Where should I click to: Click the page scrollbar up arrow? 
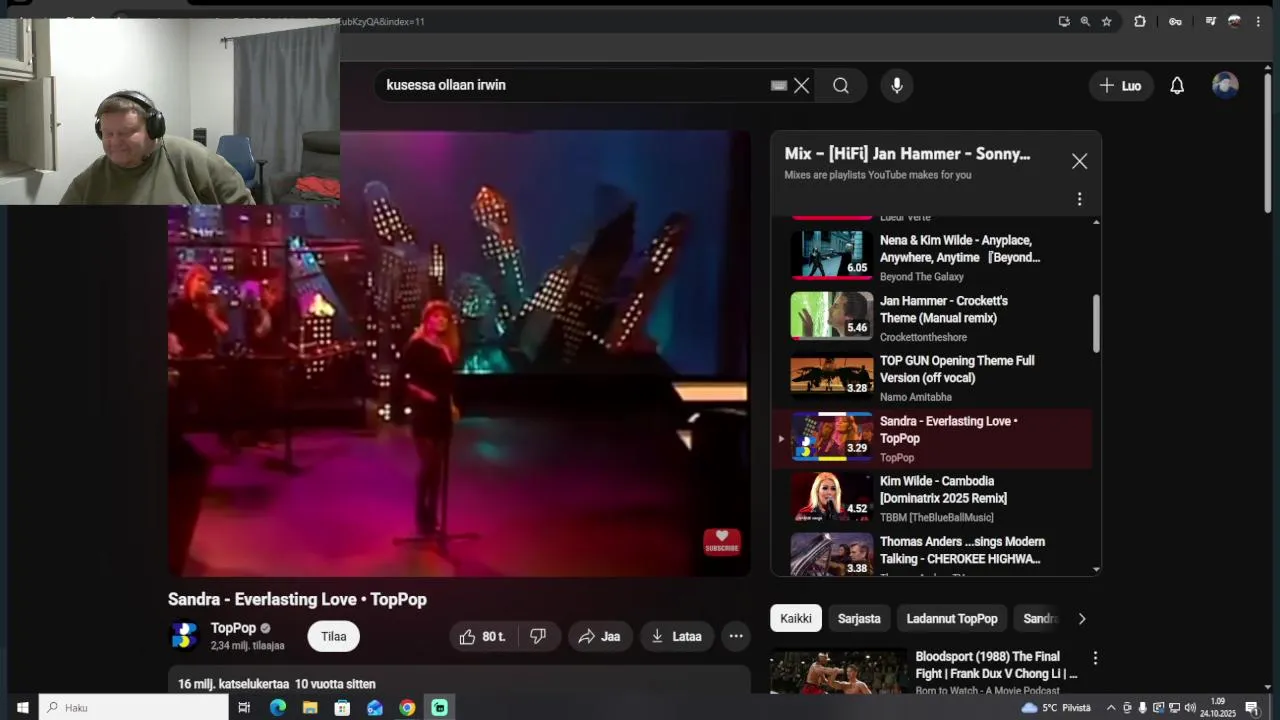[x=1268, y=68]
